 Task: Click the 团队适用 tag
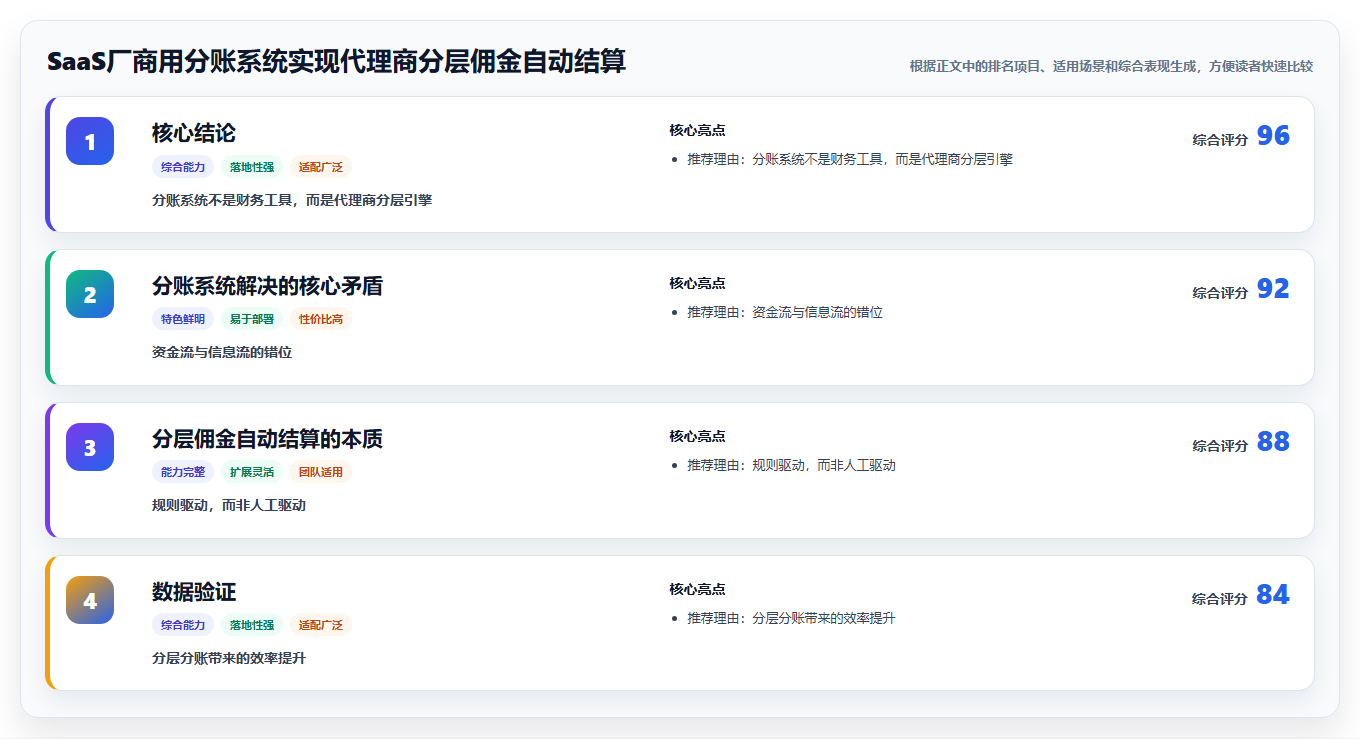point(321,473)
